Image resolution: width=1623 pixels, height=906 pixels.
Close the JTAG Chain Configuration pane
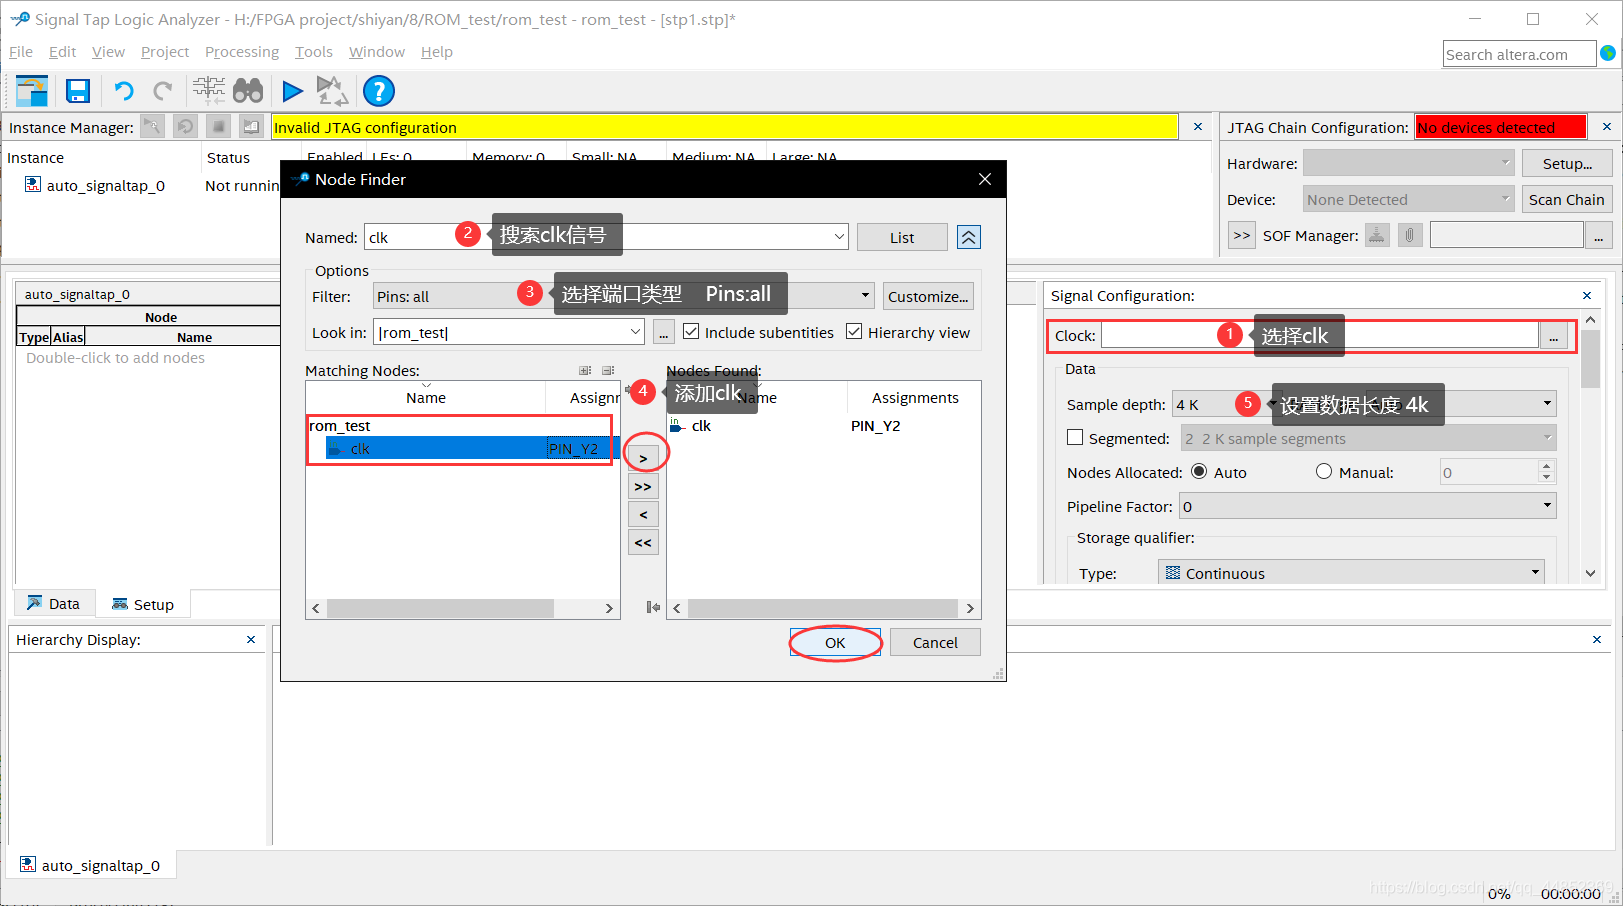1607,127
